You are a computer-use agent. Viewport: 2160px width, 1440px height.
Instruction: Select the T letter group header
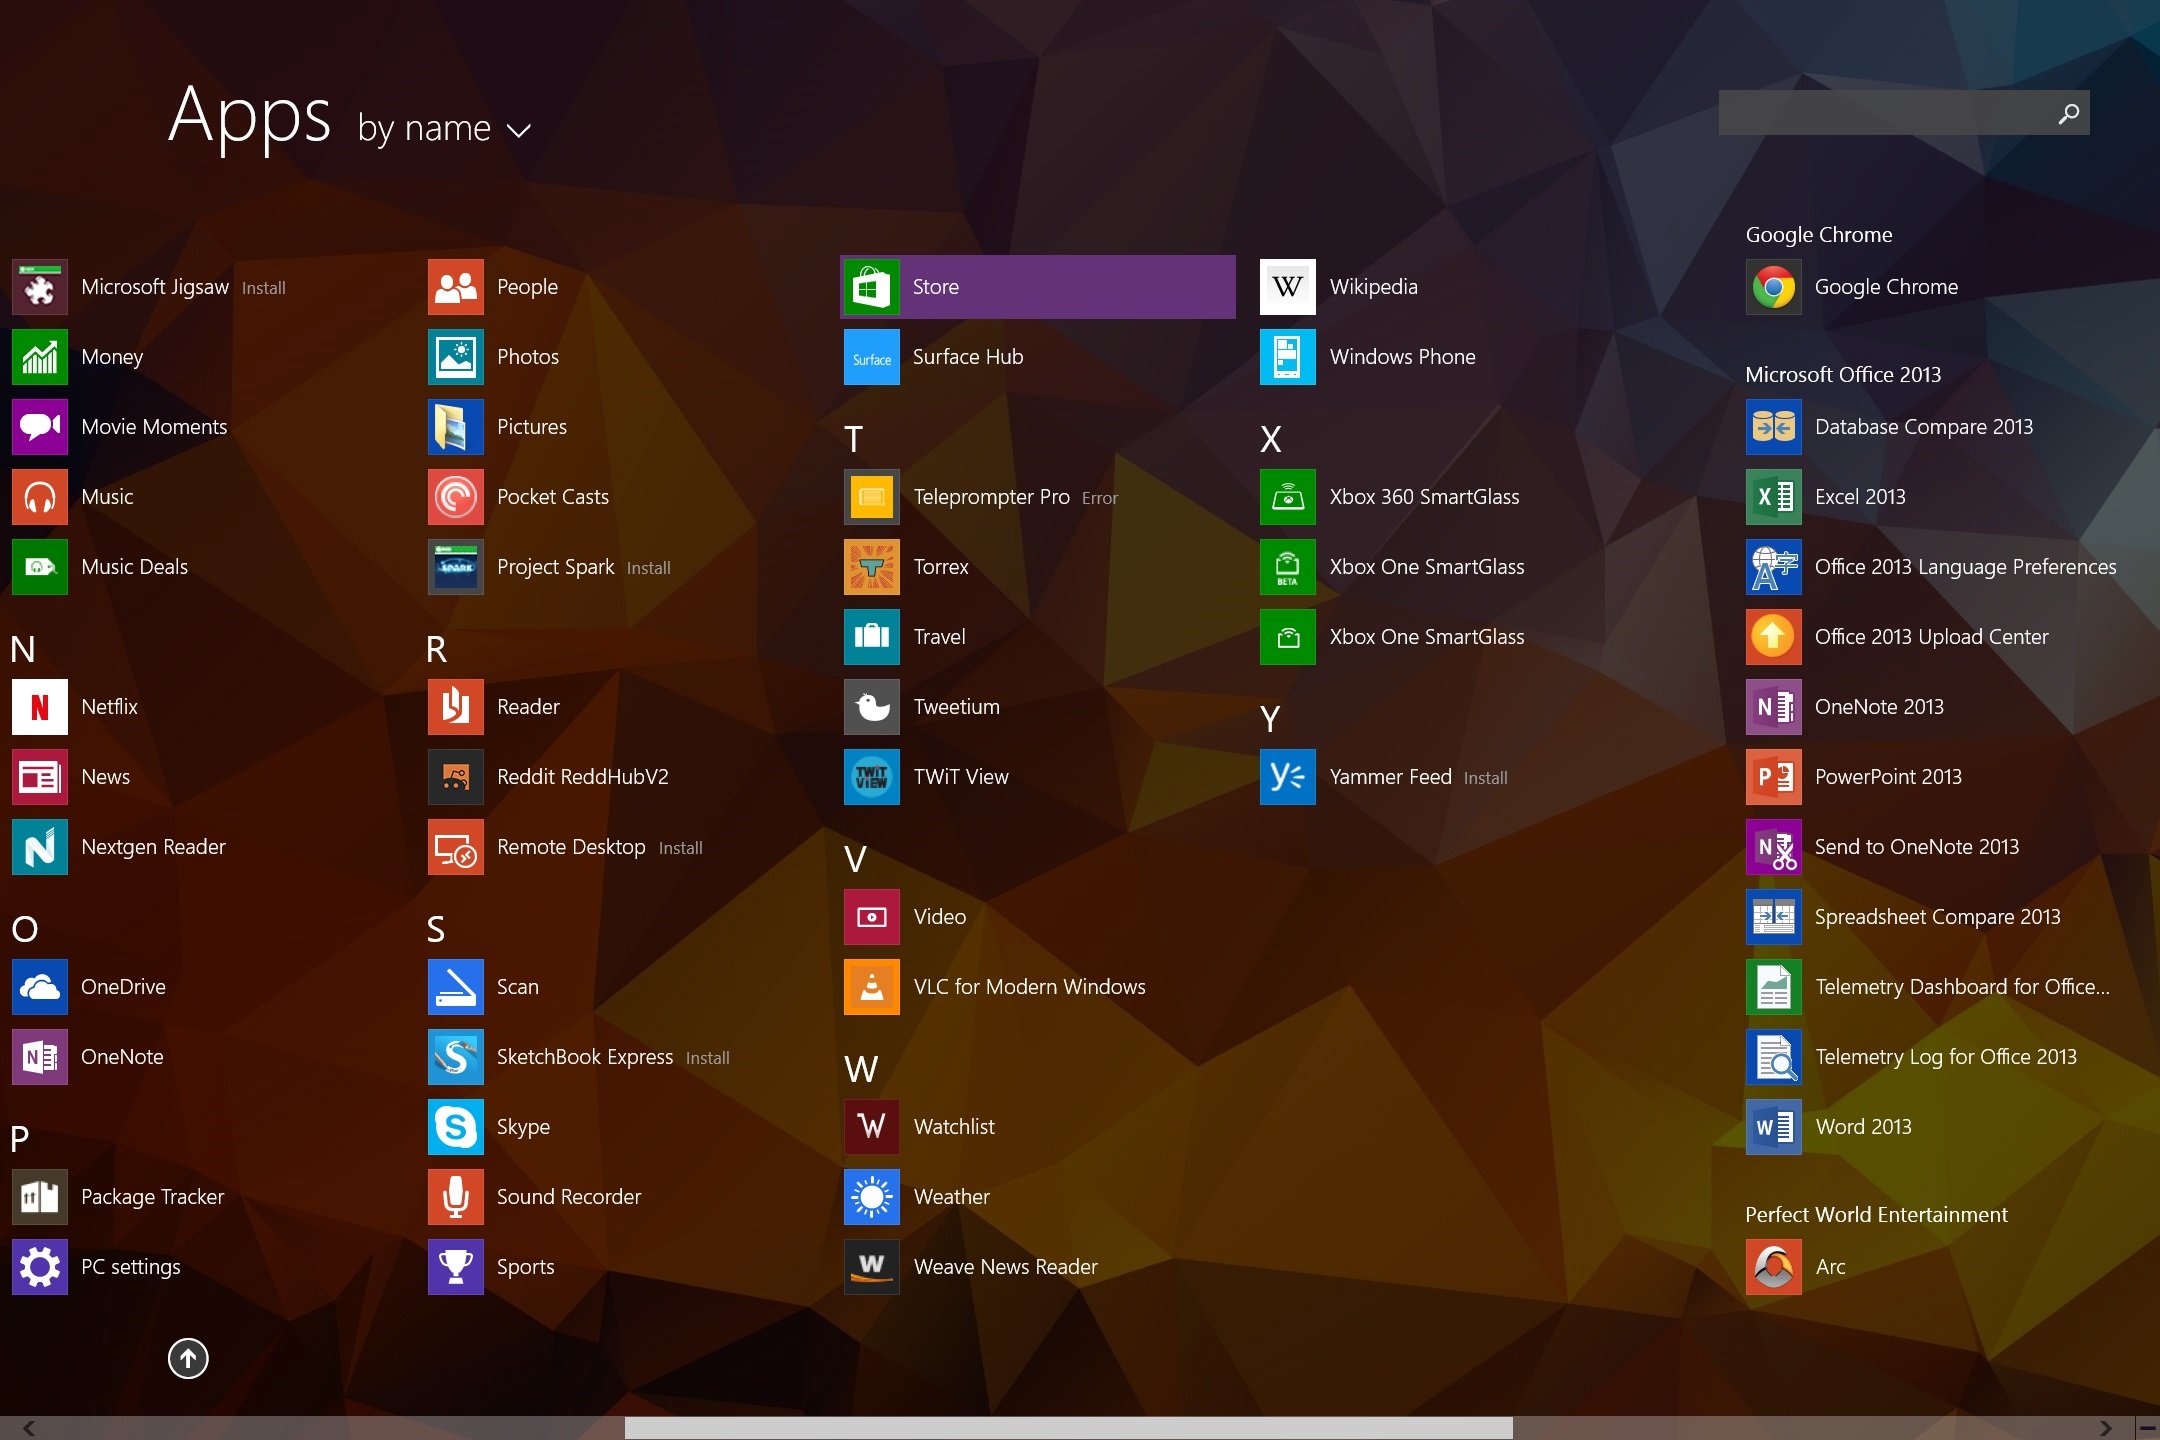(x=853, y=439)
